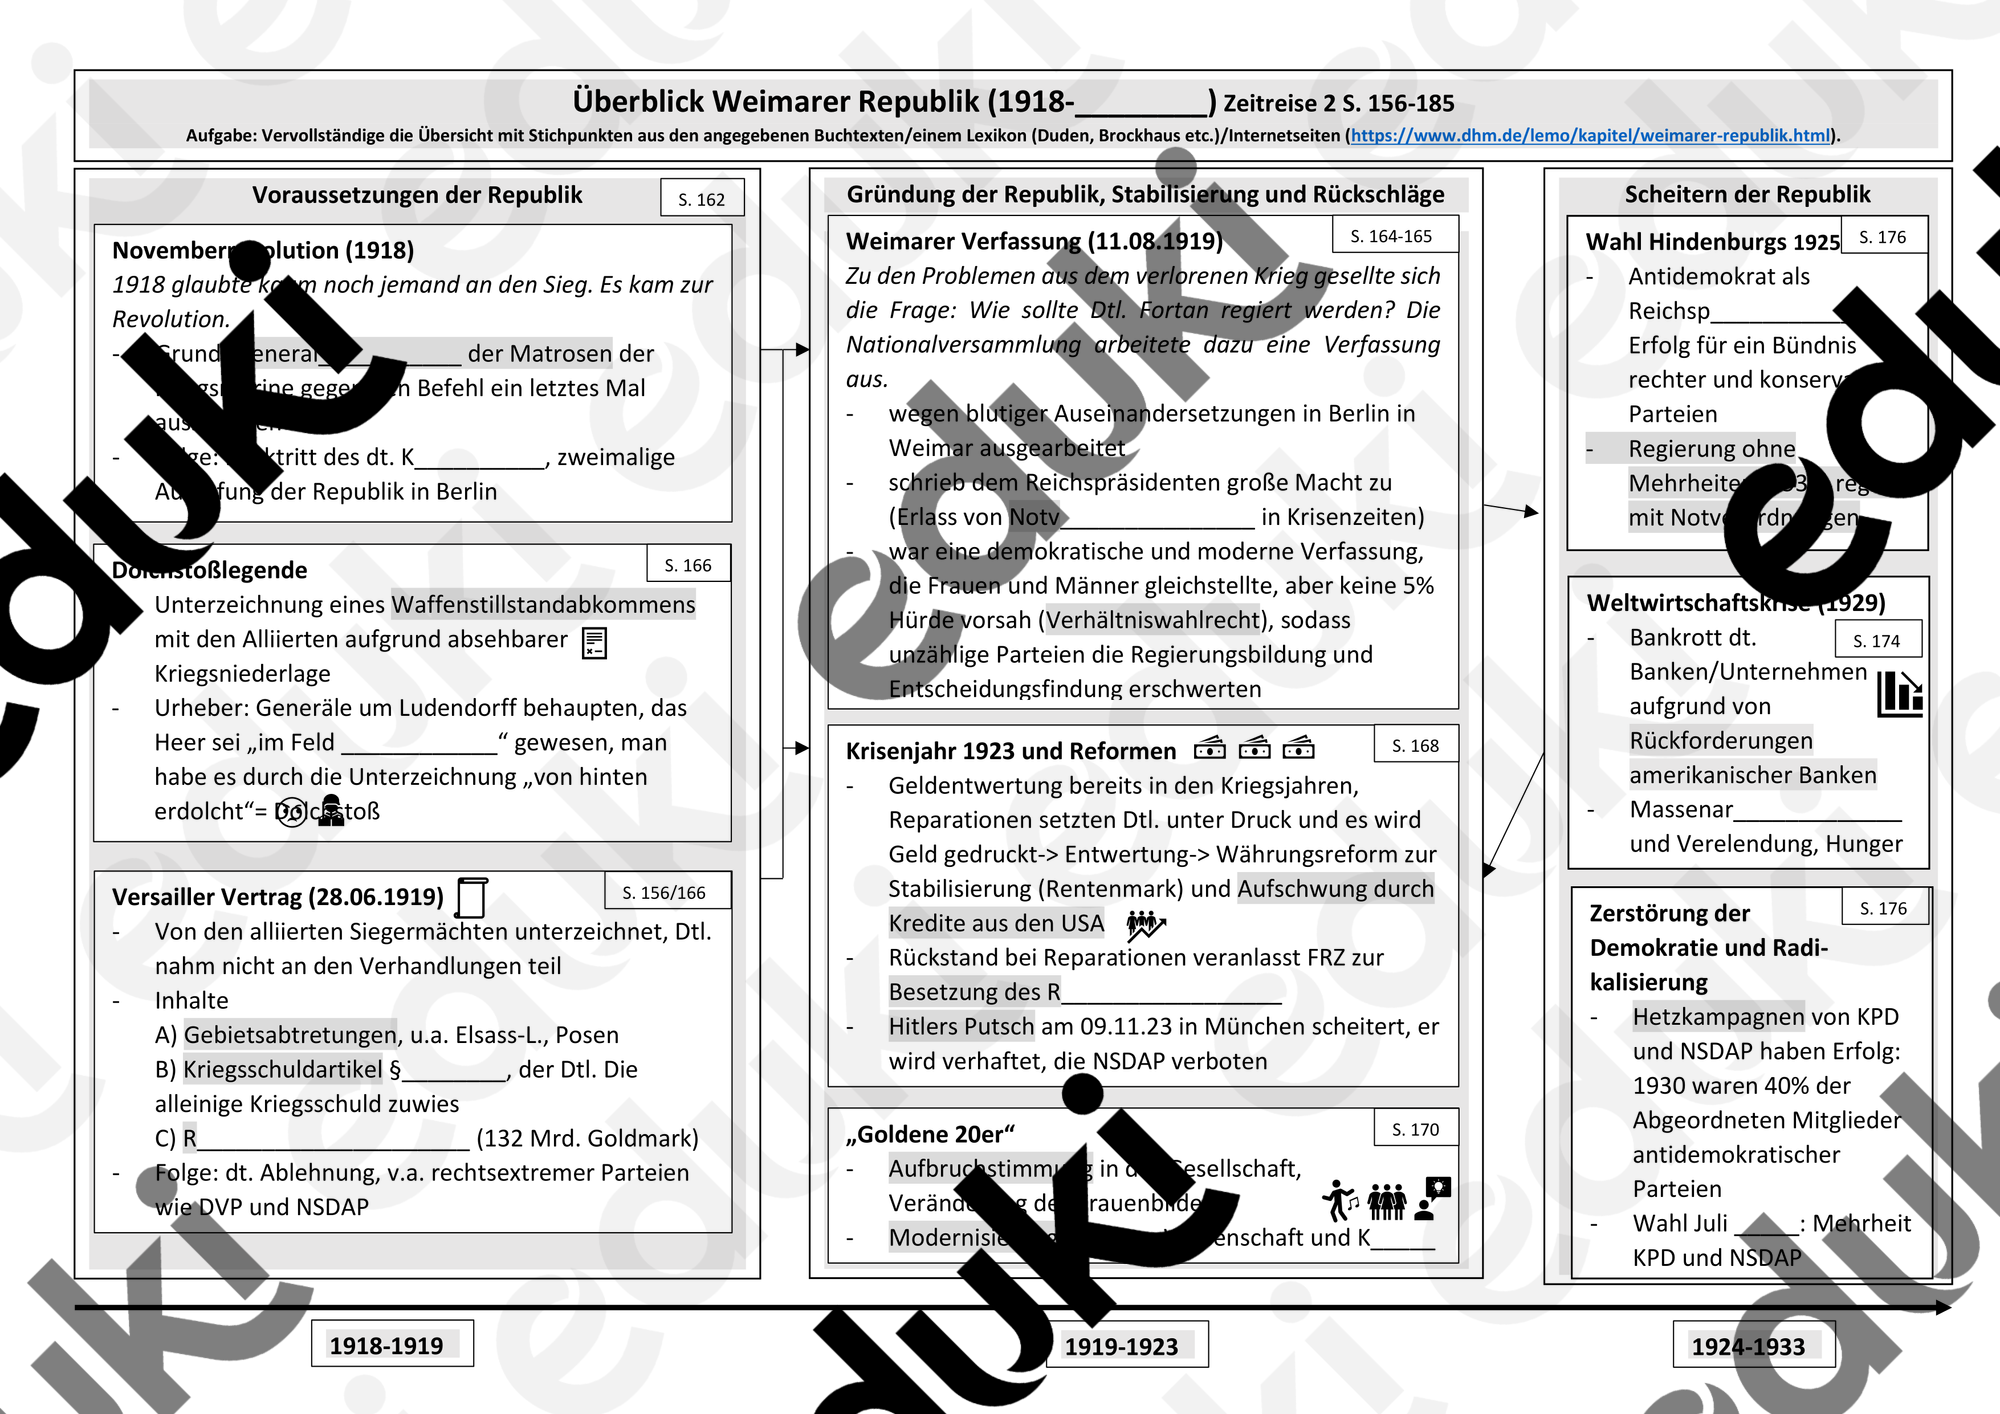Click the 'Gründung der Republik, Stabilisierung und Rückschläge' heading
2000x1414 pixels.
pyautogui.click(x=1146, y=194)
